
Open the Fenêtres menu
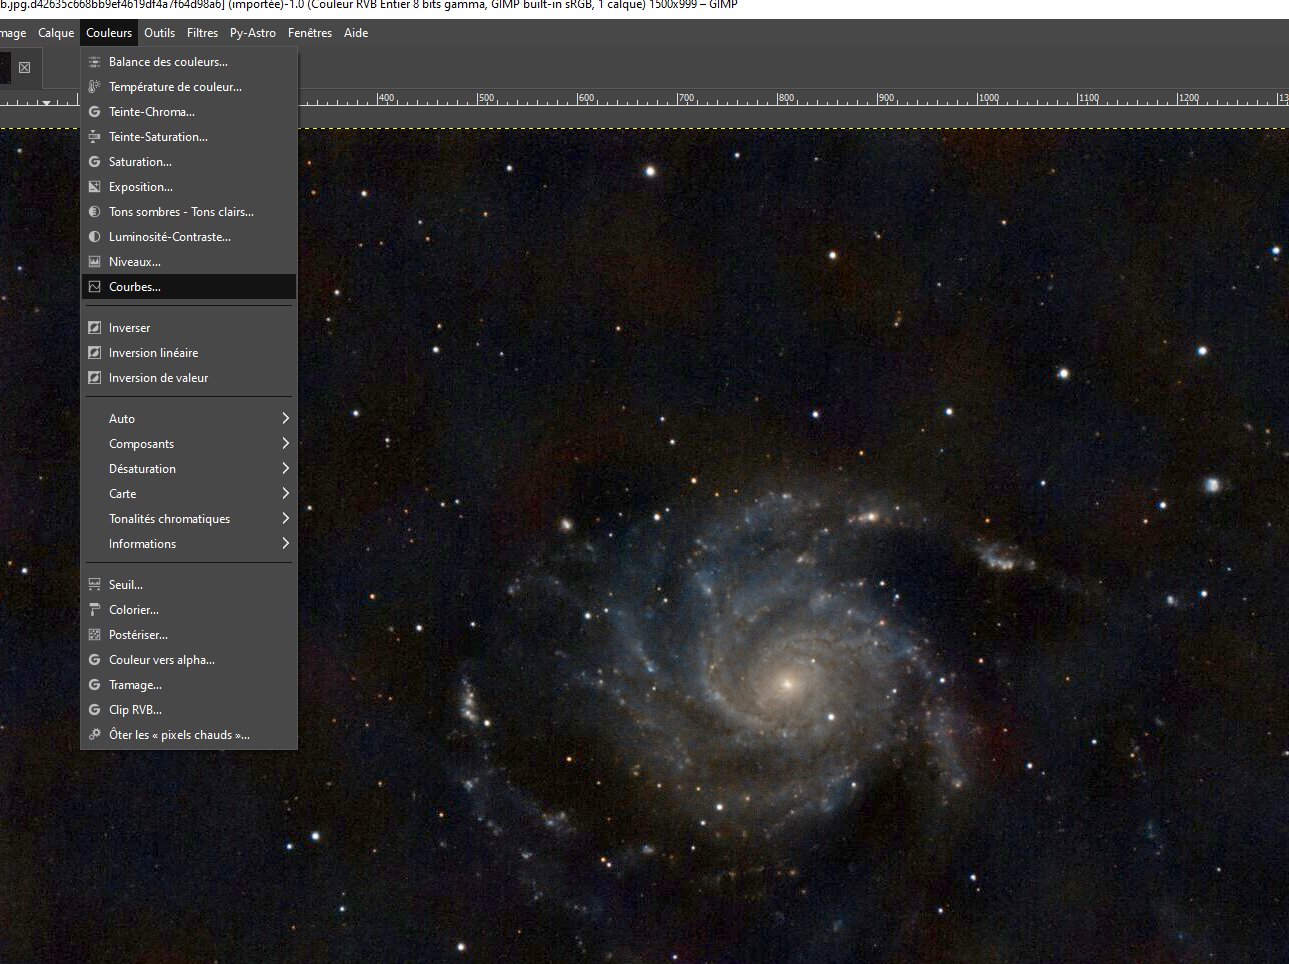310,33
